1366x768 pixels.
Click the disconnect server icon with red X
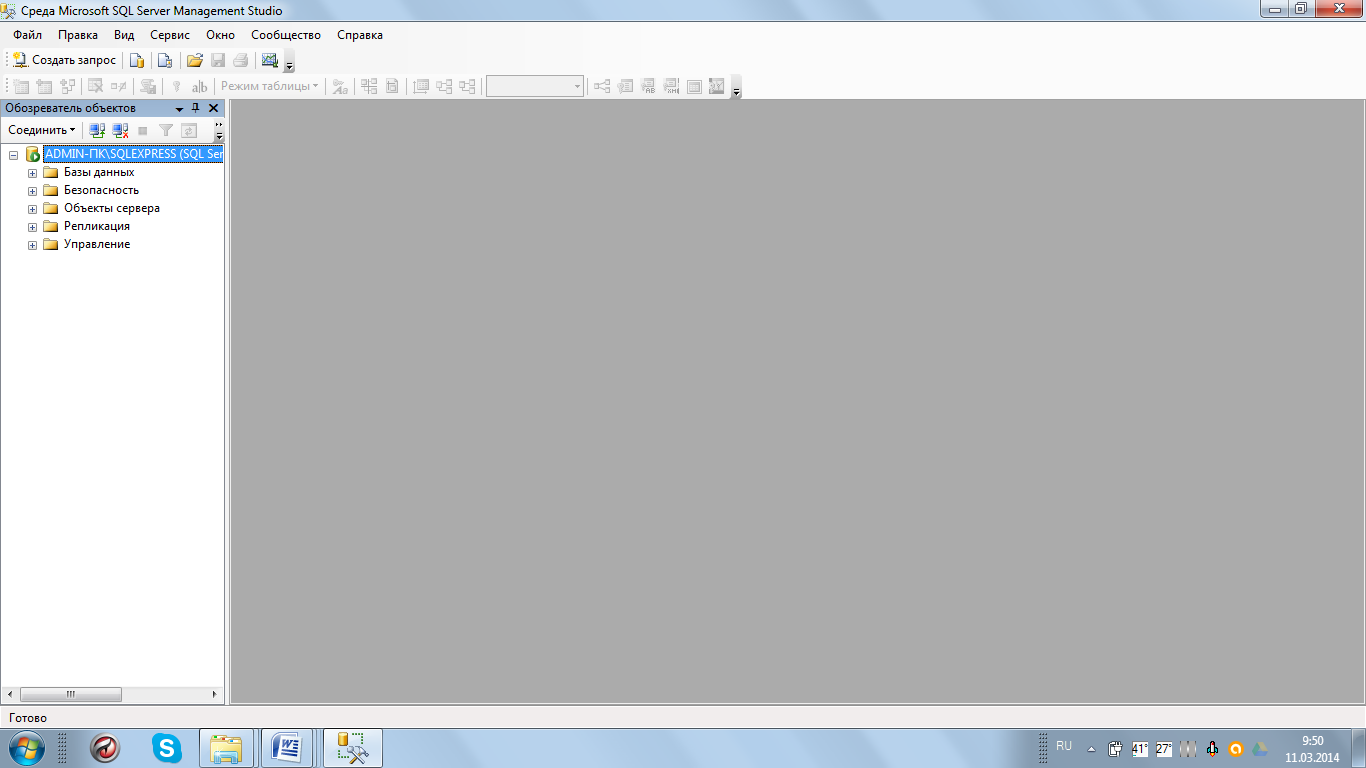coord(120,130)
